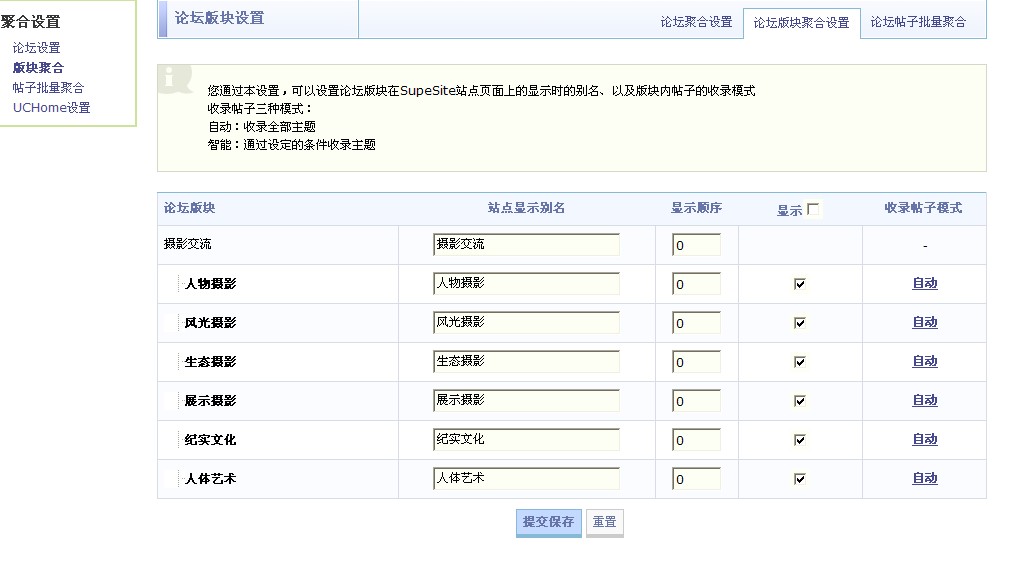Click alias field for 展示摄影
1030x562 pixels.
click(526, 400)
